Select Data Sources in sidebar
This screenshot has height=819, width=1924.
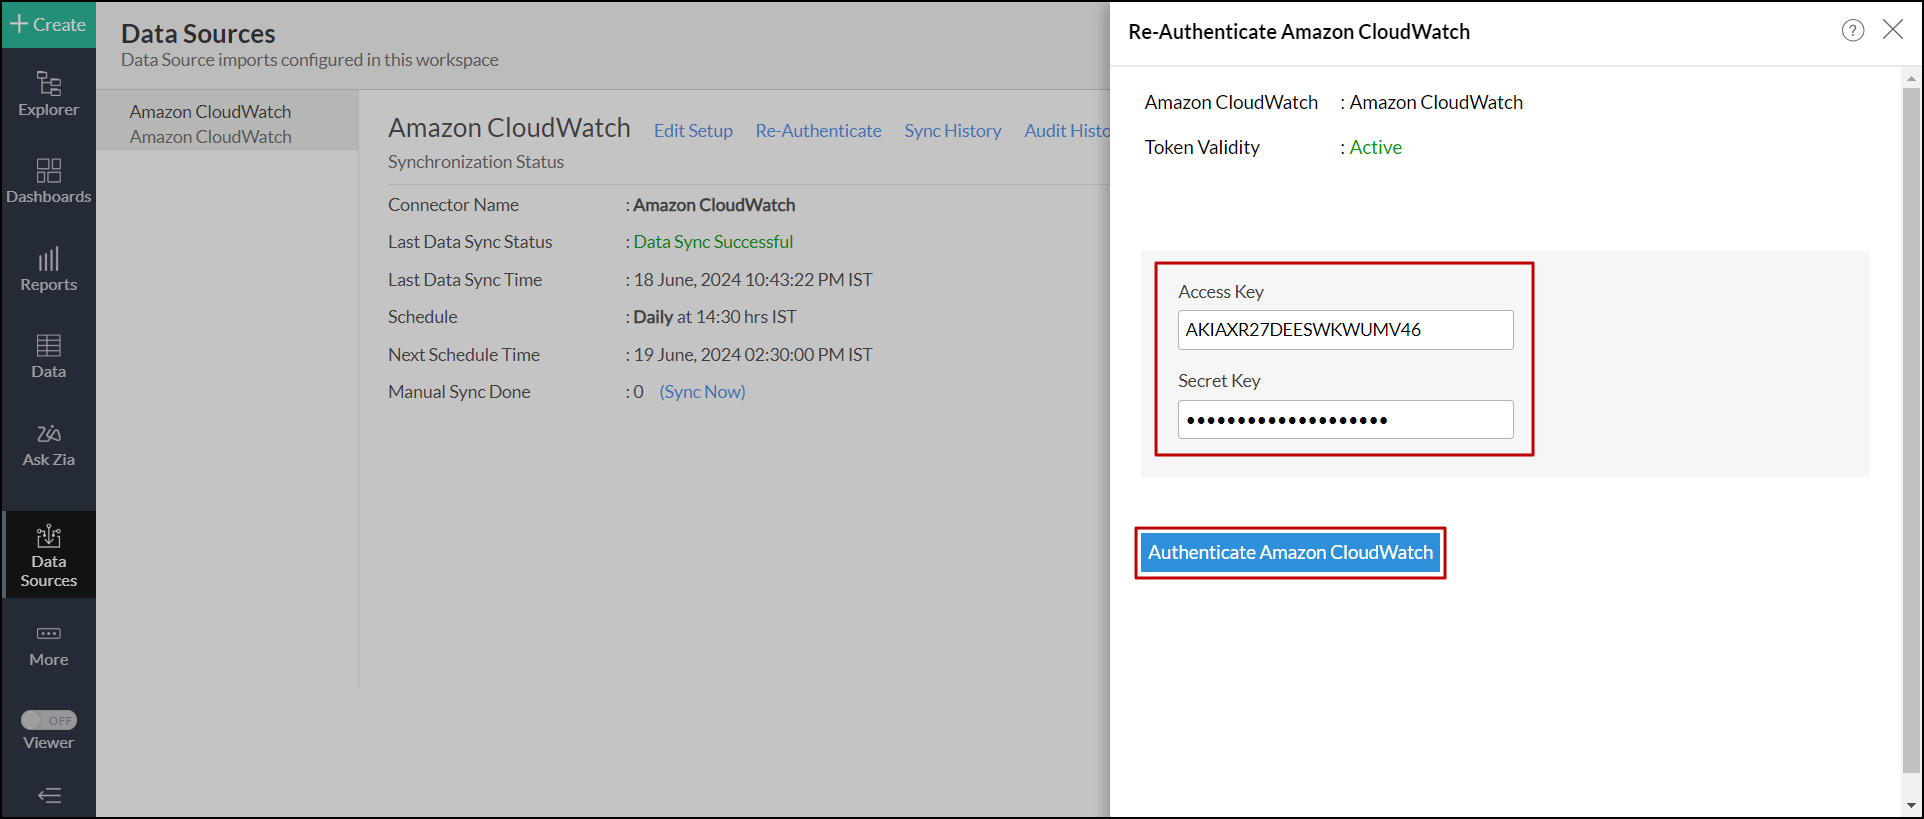point(48,555)
